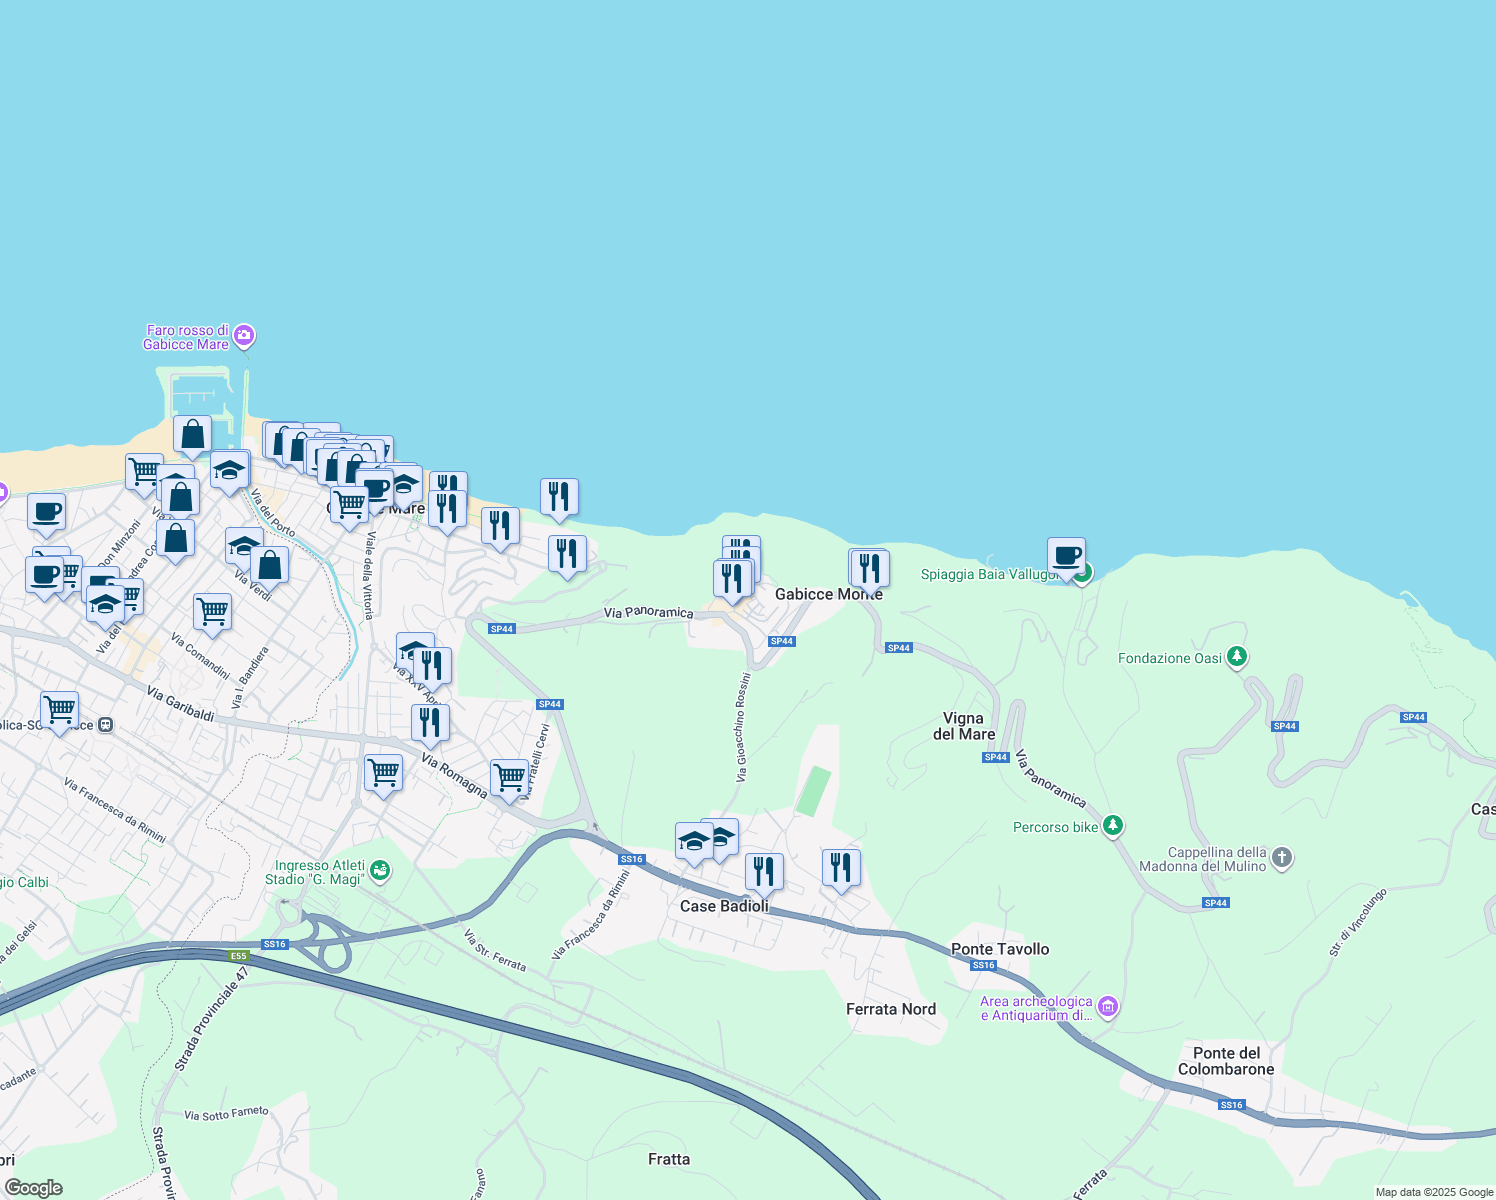Click the SP44 route shield near Vigna del Mare
The image size is (1496, 1200).
[x=995, y=757]
